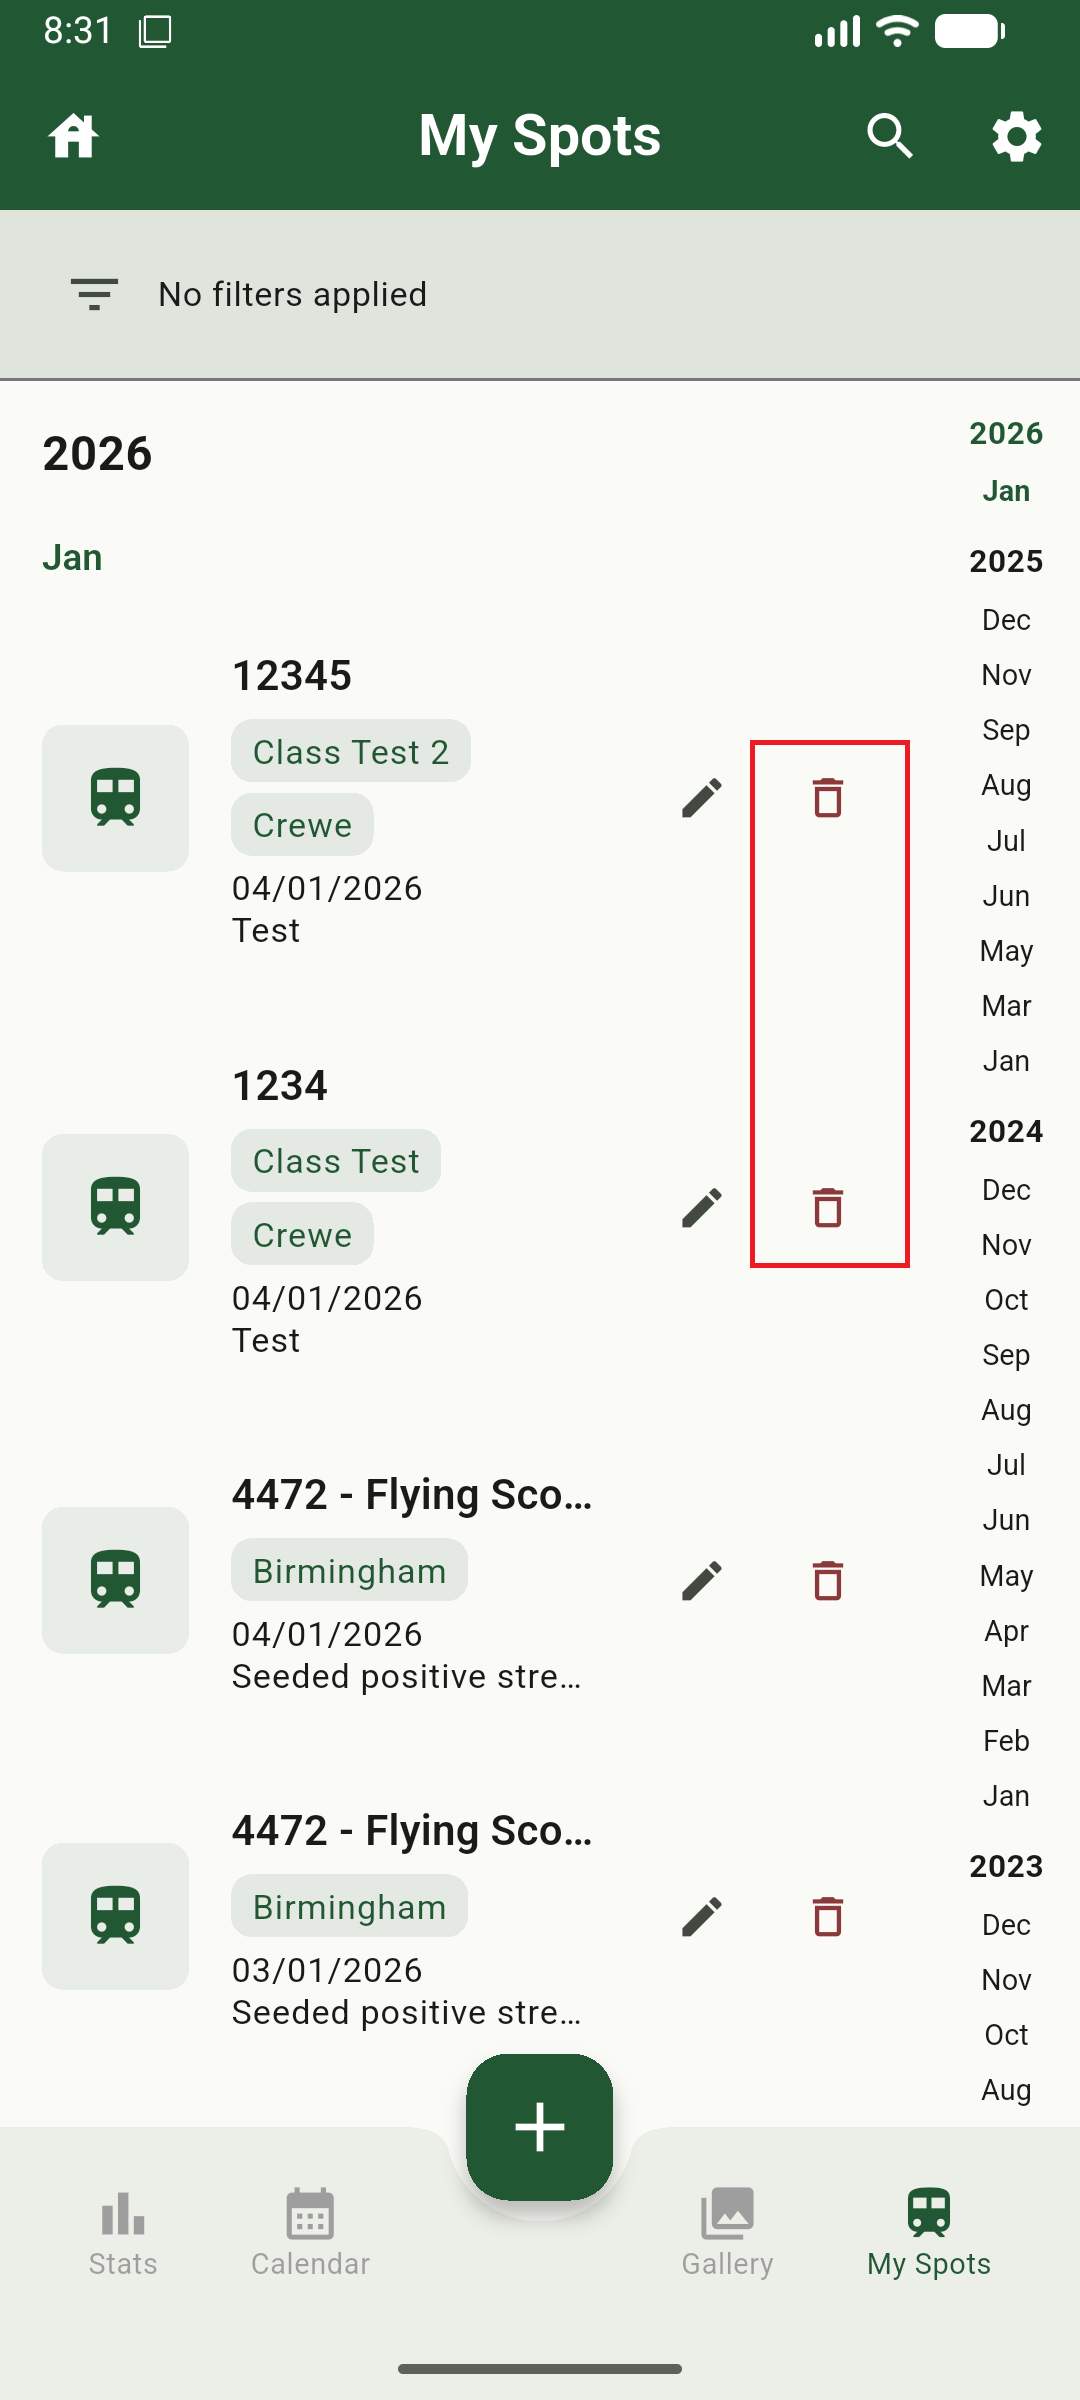Delete the 1234 spot entry
Viewport: 1080px width, 2400px height.
[828, 1208]
